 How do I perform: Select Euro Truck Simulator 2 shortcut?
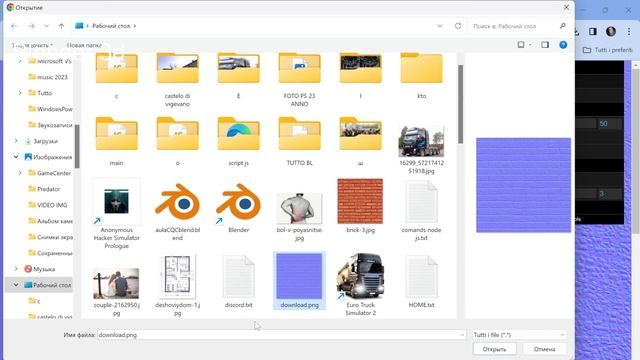coord(360,284)
